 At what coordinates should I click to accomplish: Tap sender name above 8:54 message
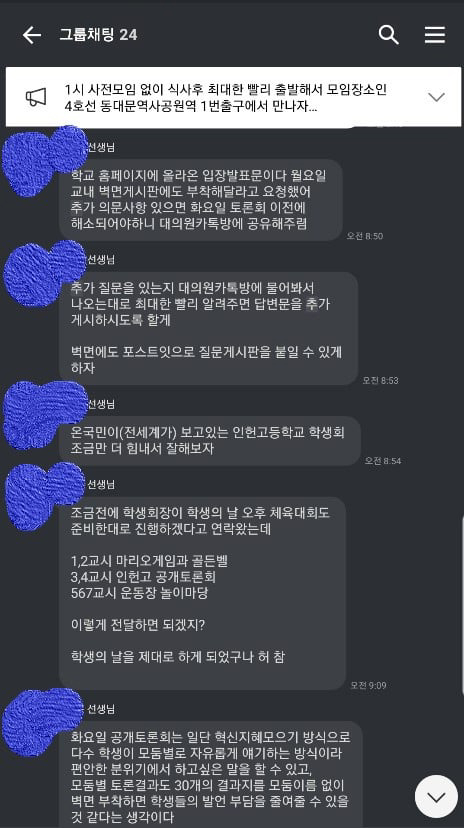[x=100, y=404]
